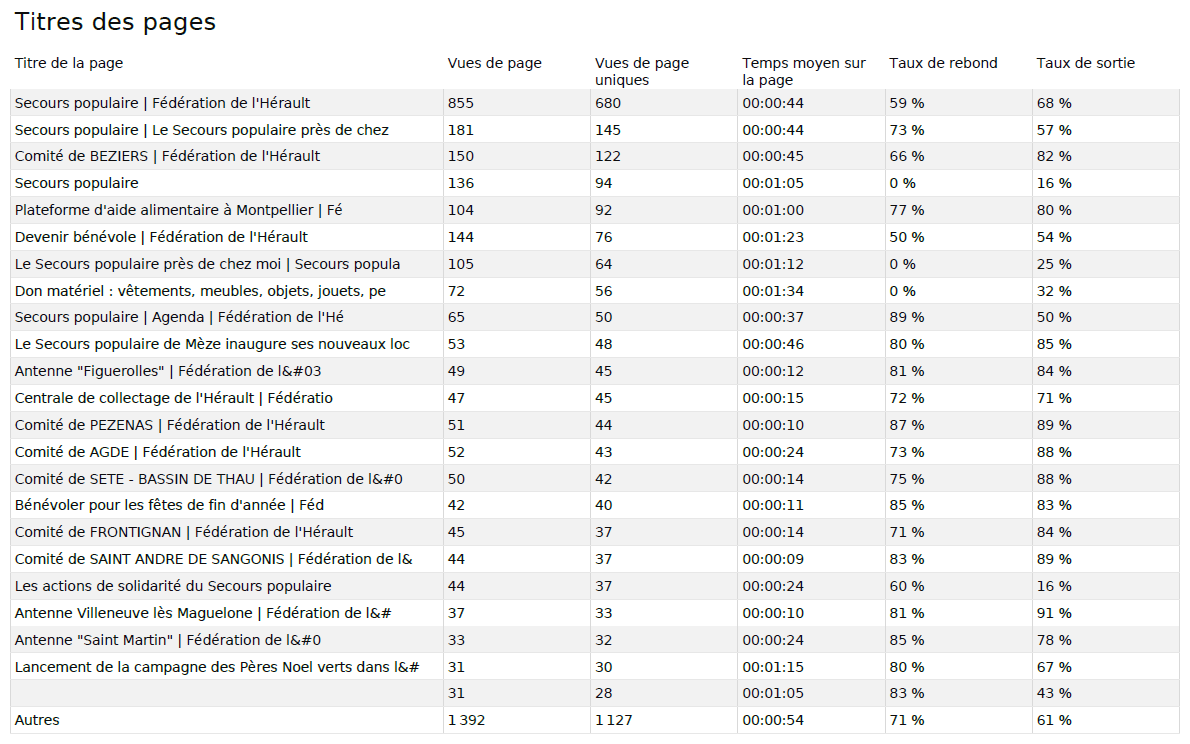Click the 'Devenir bénévole' page title
The image size is (1190, 744).
(161, 237)
